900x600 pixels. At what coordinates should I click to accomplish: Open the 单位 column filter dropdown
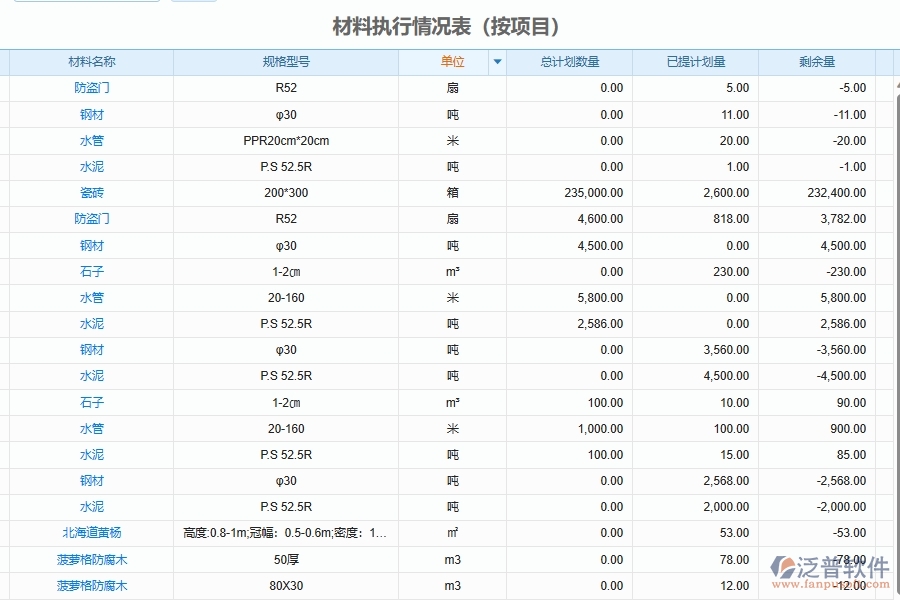click(497, 61)
